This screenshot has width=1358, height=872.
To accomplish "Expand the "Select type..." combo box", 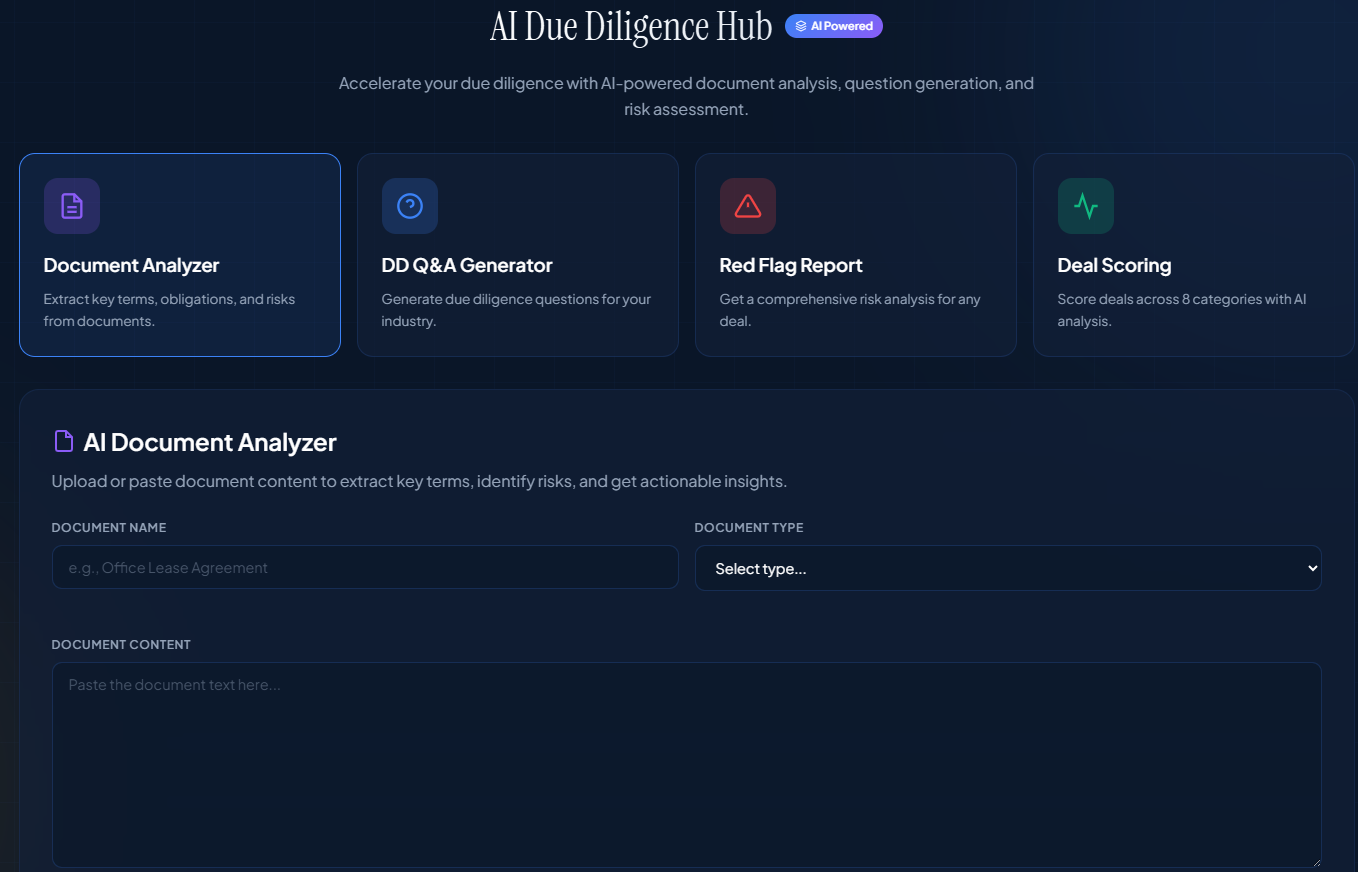I will click(1008, 567).
